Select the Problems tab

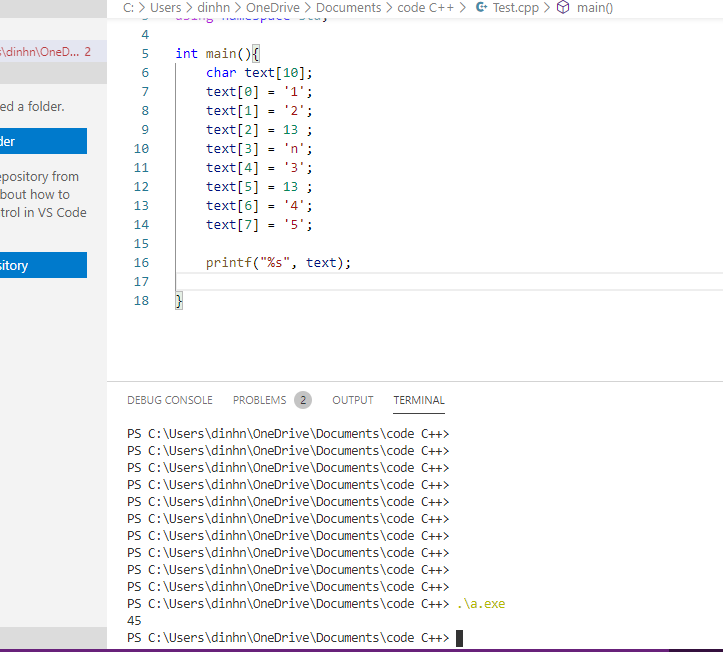(x=259, y=400)
